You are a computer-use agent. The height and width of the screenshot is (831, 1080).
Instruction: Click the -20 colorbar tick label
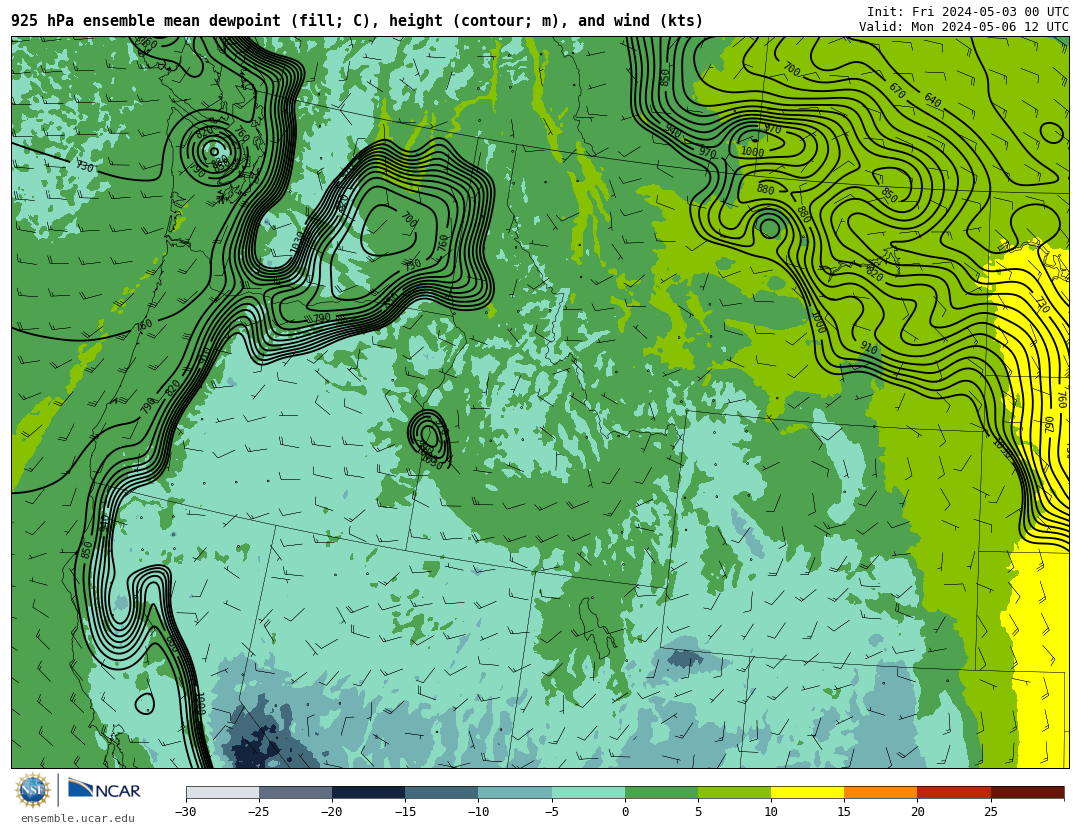coord(331,812)
